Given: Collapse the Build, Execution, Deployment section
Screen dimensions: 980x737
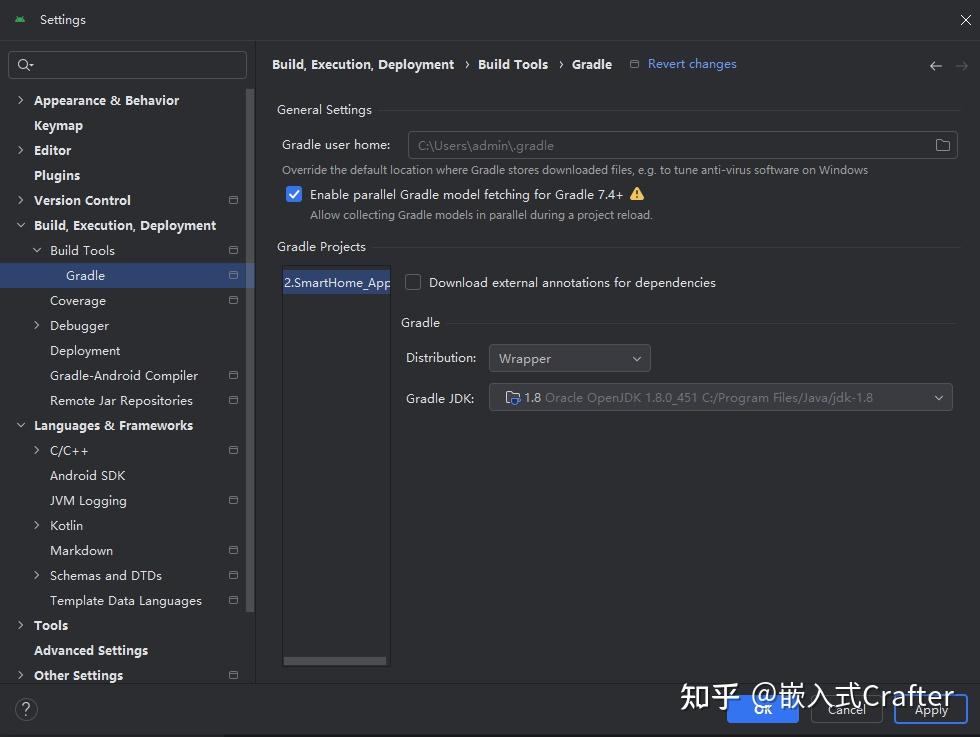Looking at the screenshot, I should coord(21,225).
